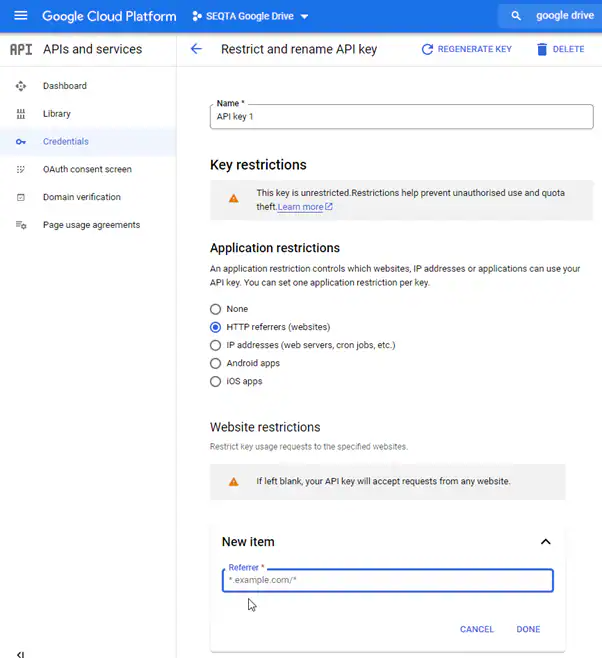Open the Learn more link
602x658 pixels.
click(300, 207)
